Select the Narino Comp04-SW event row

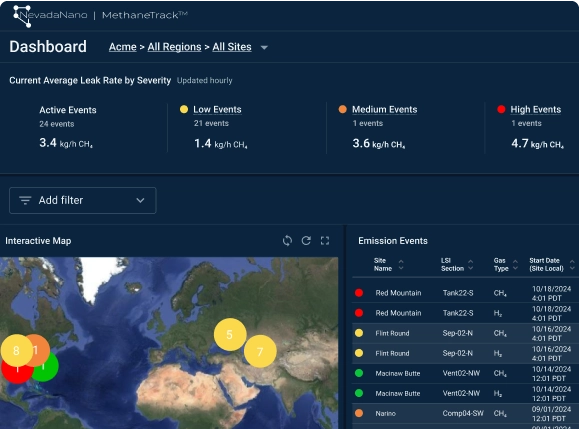coord(465,413)
